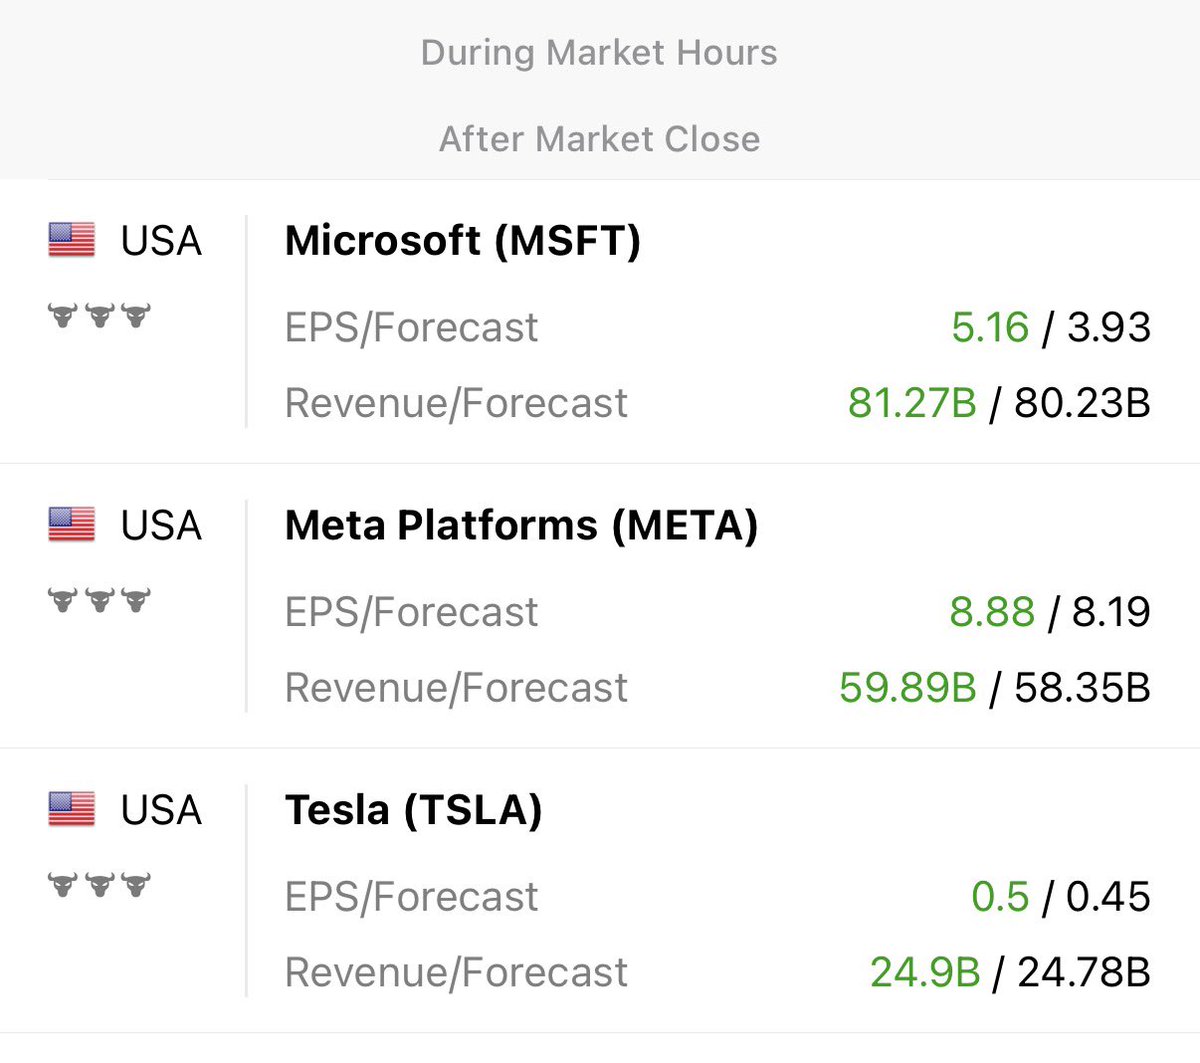Click Tesla's EPS value 0.5
Image resolution: width=1200 pixels, height=1063 pixels.
point(999,896)
